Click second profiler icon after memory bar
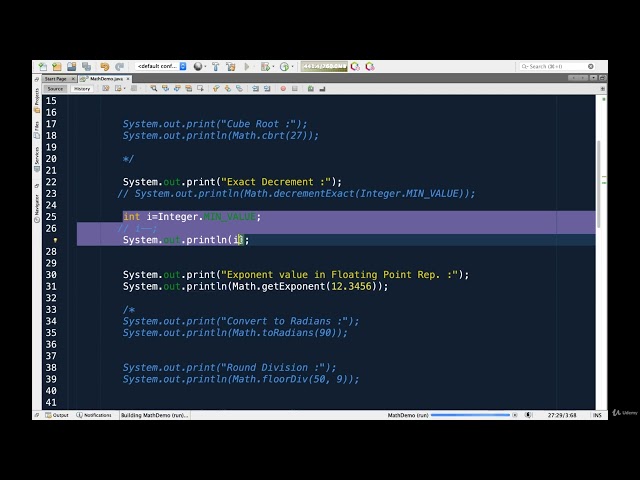640x480 pixels. click(x=370, y=67)
